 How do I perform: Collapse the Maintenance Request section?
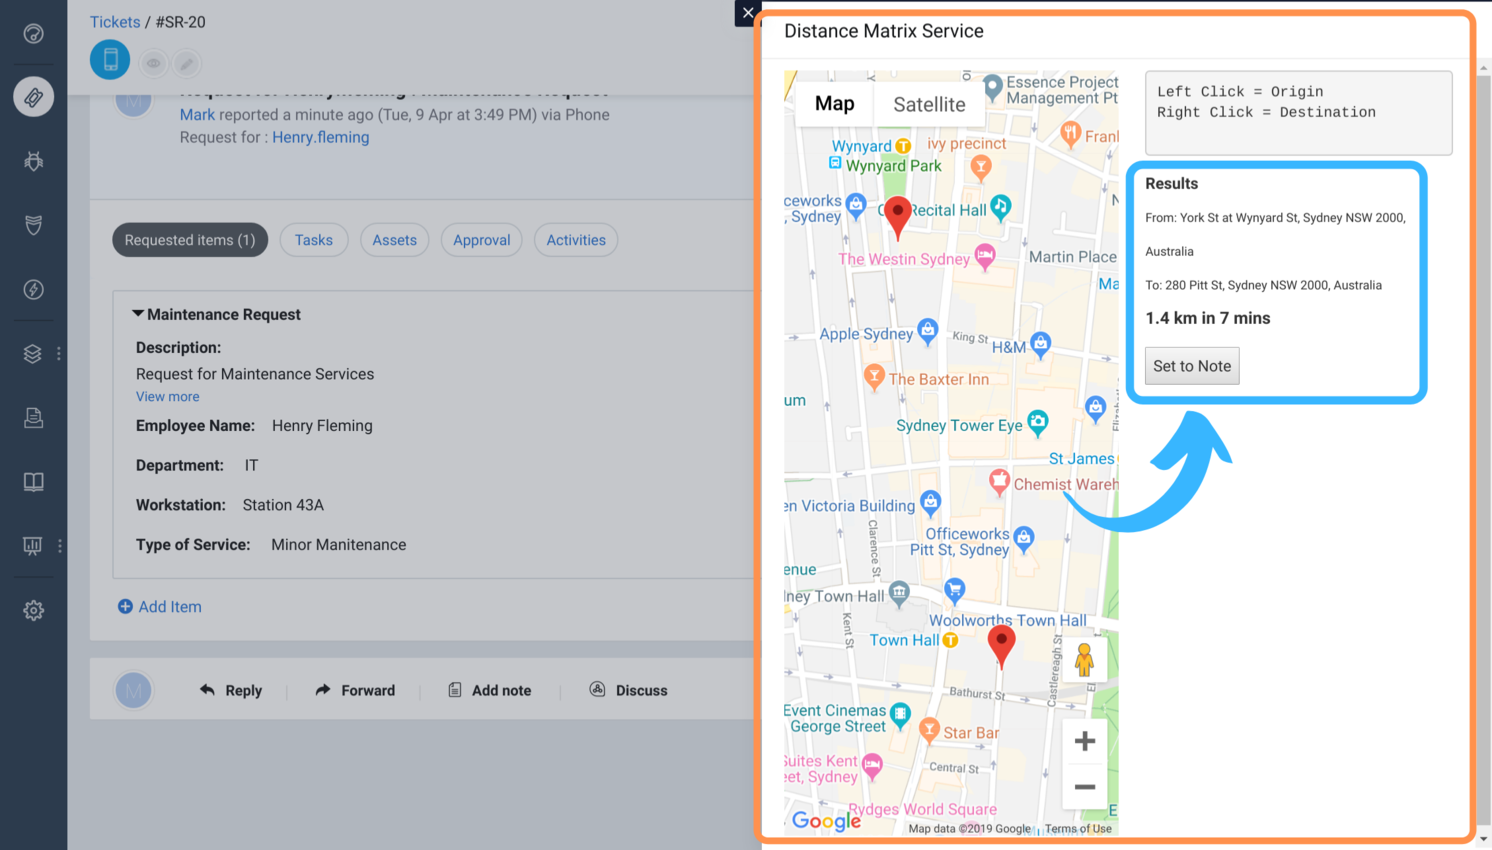(x=139, y=313)
